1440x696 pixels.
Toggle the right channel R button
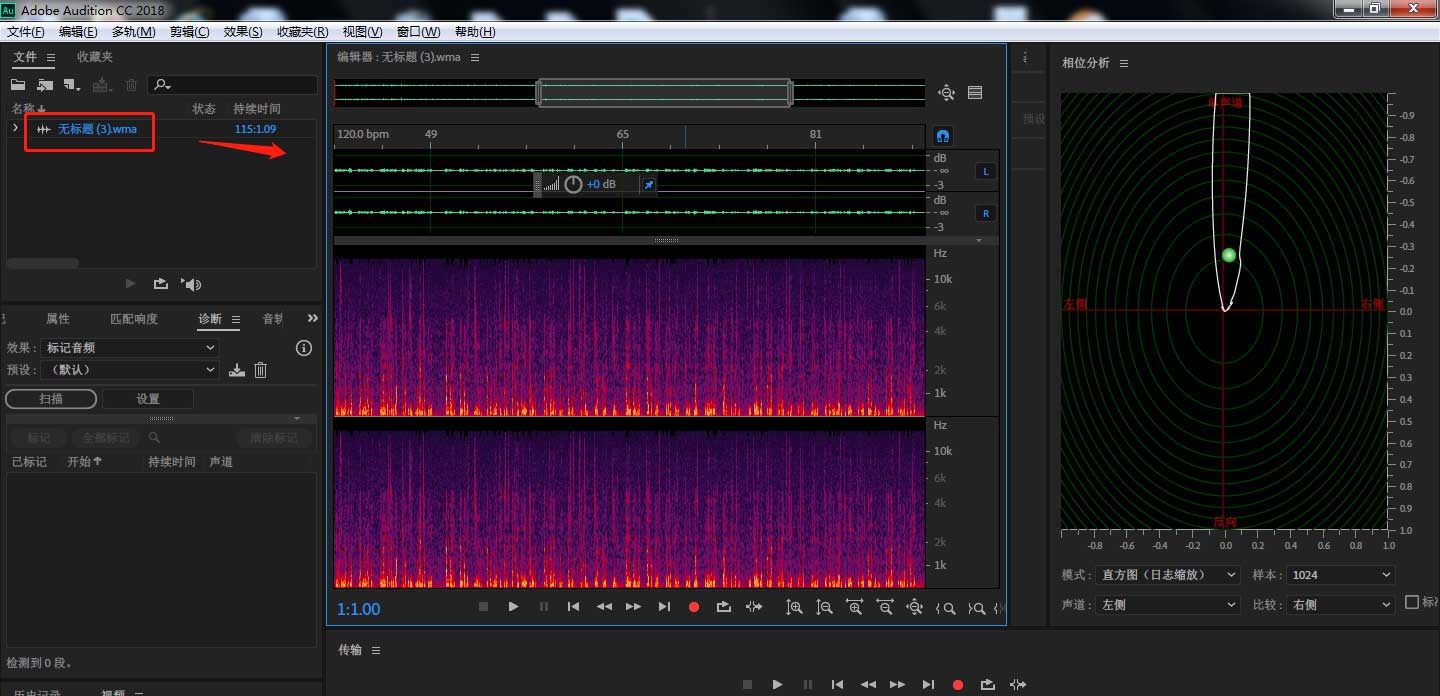[985, 213]
